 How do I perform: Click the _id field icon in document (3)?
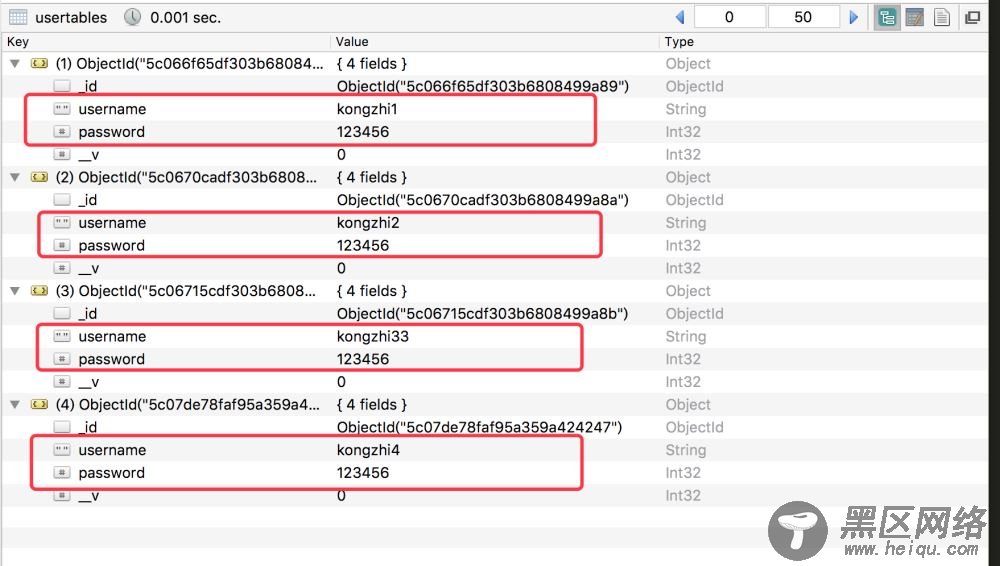(x=62, y=313)
